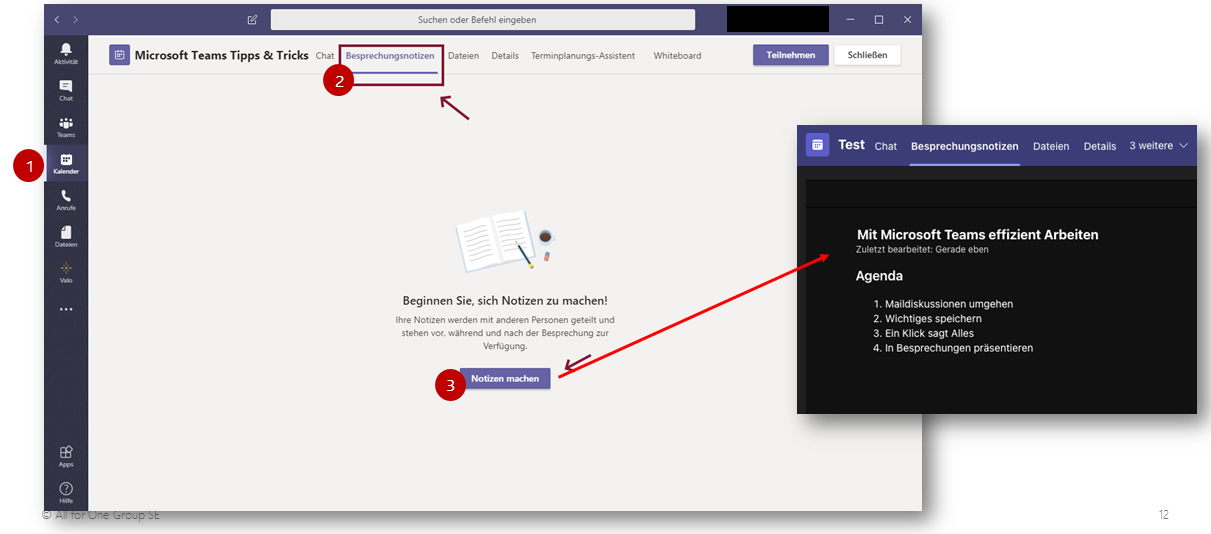
Task: Click agenda item Maildiskussionen umgehen
Action: 949,304
